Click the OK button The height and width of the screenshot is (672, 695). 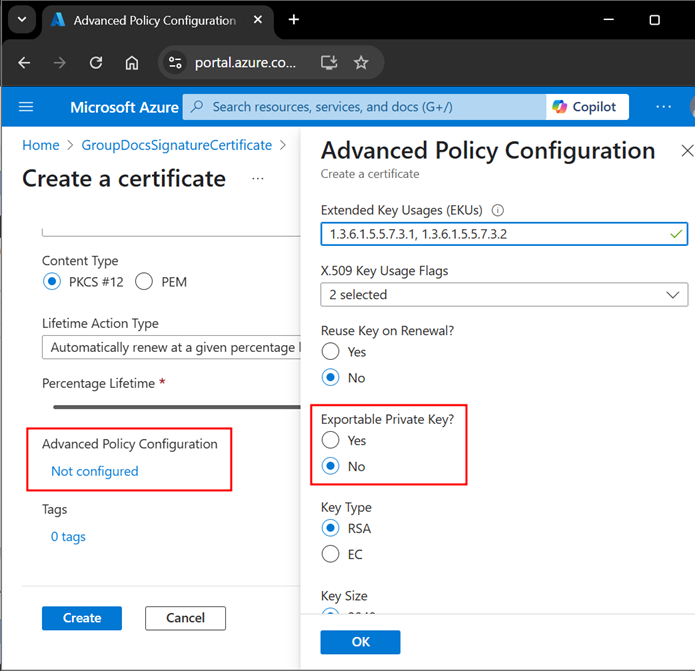click(x=360, y=642)
